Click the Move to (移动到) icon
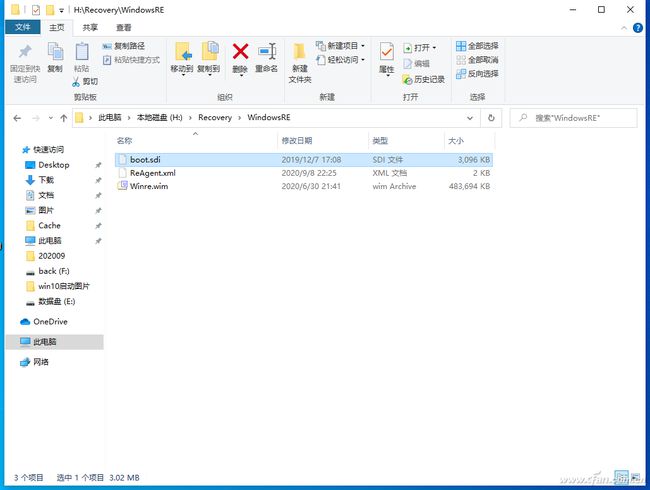The image size is (650, 490). [181, 56]
